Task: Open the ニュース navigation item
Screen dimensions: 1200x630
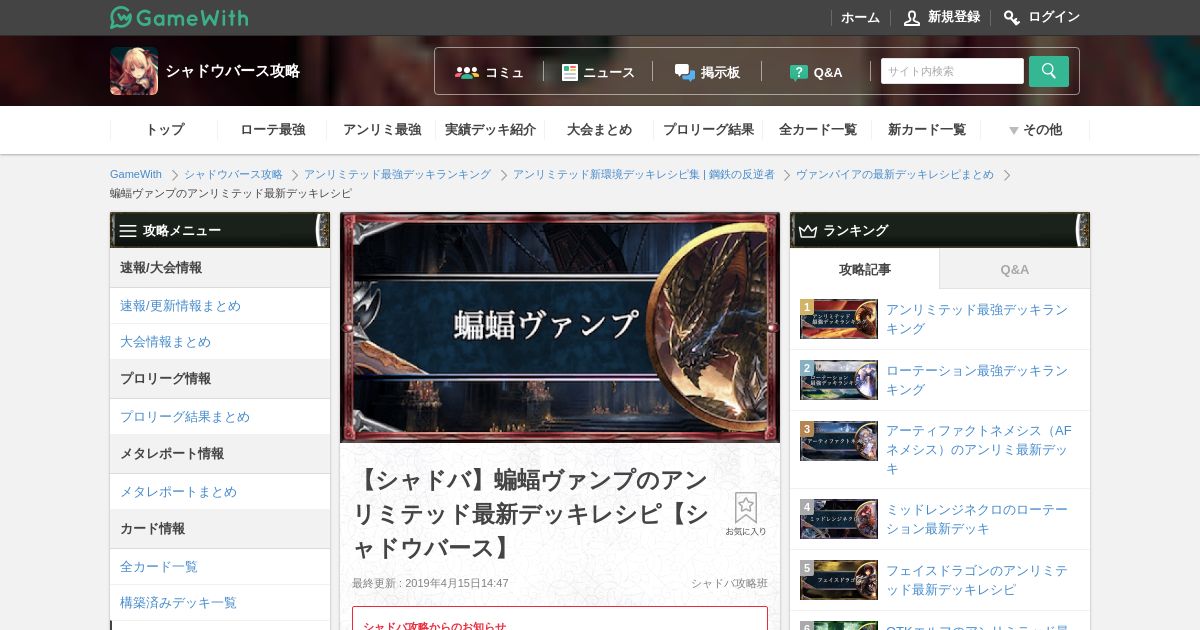Action: (598, 72)
